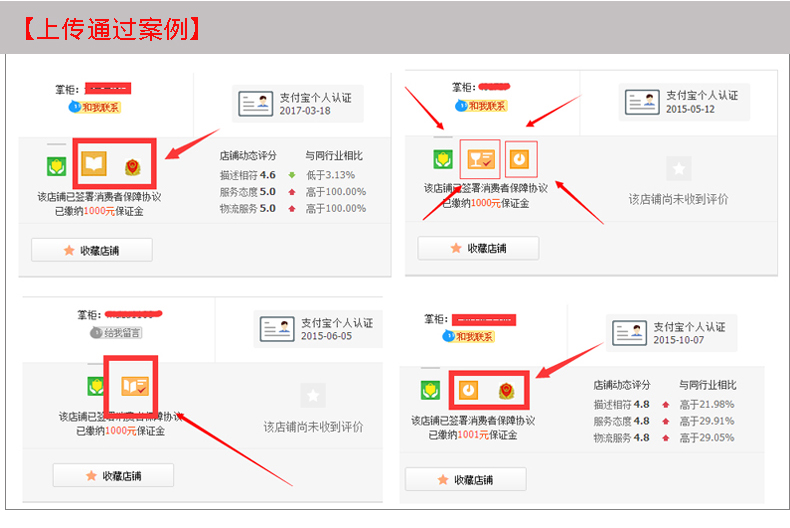This screenshot has width=790, height=528.
Task: Click the red arrow next to 高于29.91%
Action: 666,421
